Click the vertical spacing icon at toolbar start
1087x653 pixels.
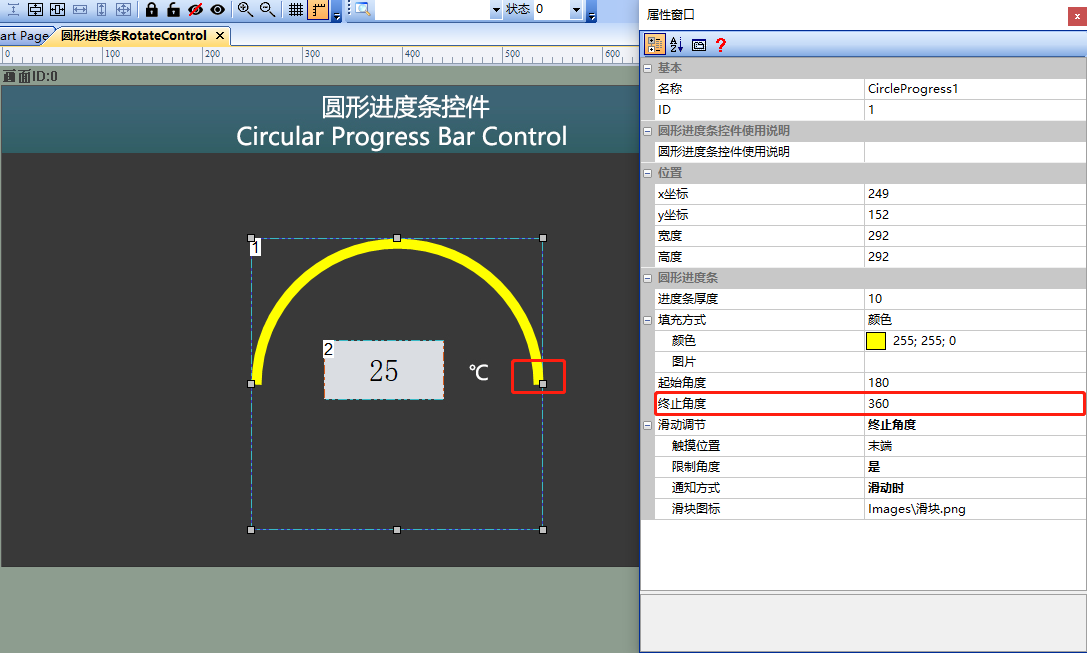point(13,9)
